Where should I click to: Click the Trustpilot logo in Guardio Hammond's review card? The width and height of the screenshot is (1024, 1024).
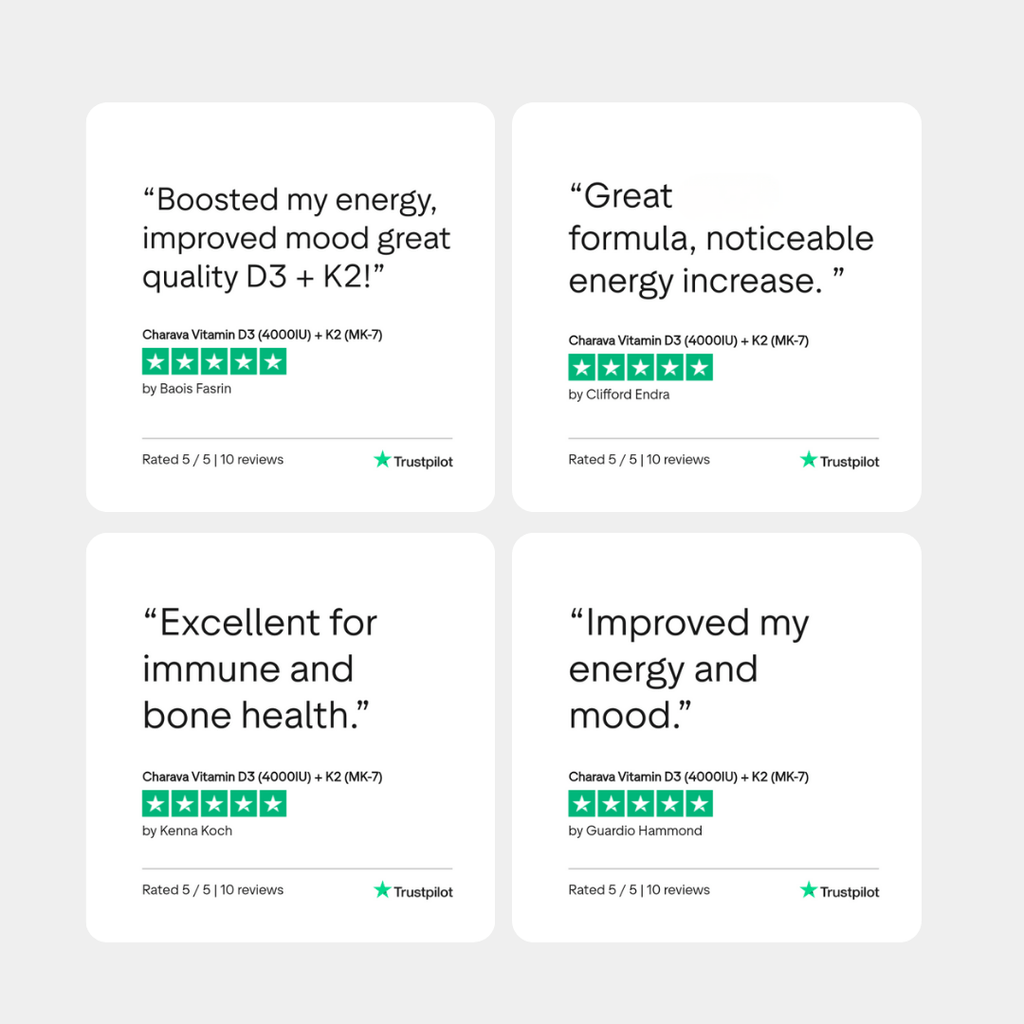coord(839,891)
